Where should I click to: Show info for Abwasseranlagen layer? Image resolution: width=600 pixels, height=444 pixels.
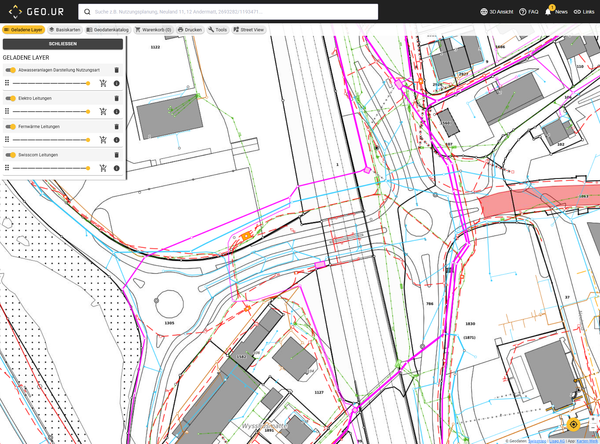117,83
